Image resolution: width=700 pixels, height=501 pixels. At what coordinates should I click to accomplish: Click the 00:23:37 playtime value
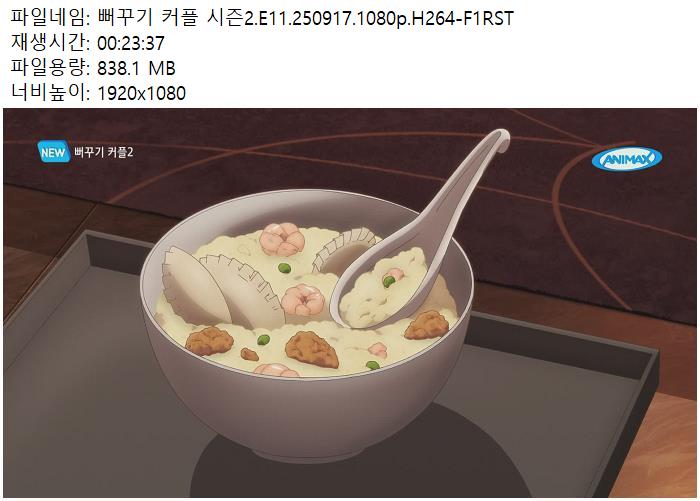tap(131, 43)
